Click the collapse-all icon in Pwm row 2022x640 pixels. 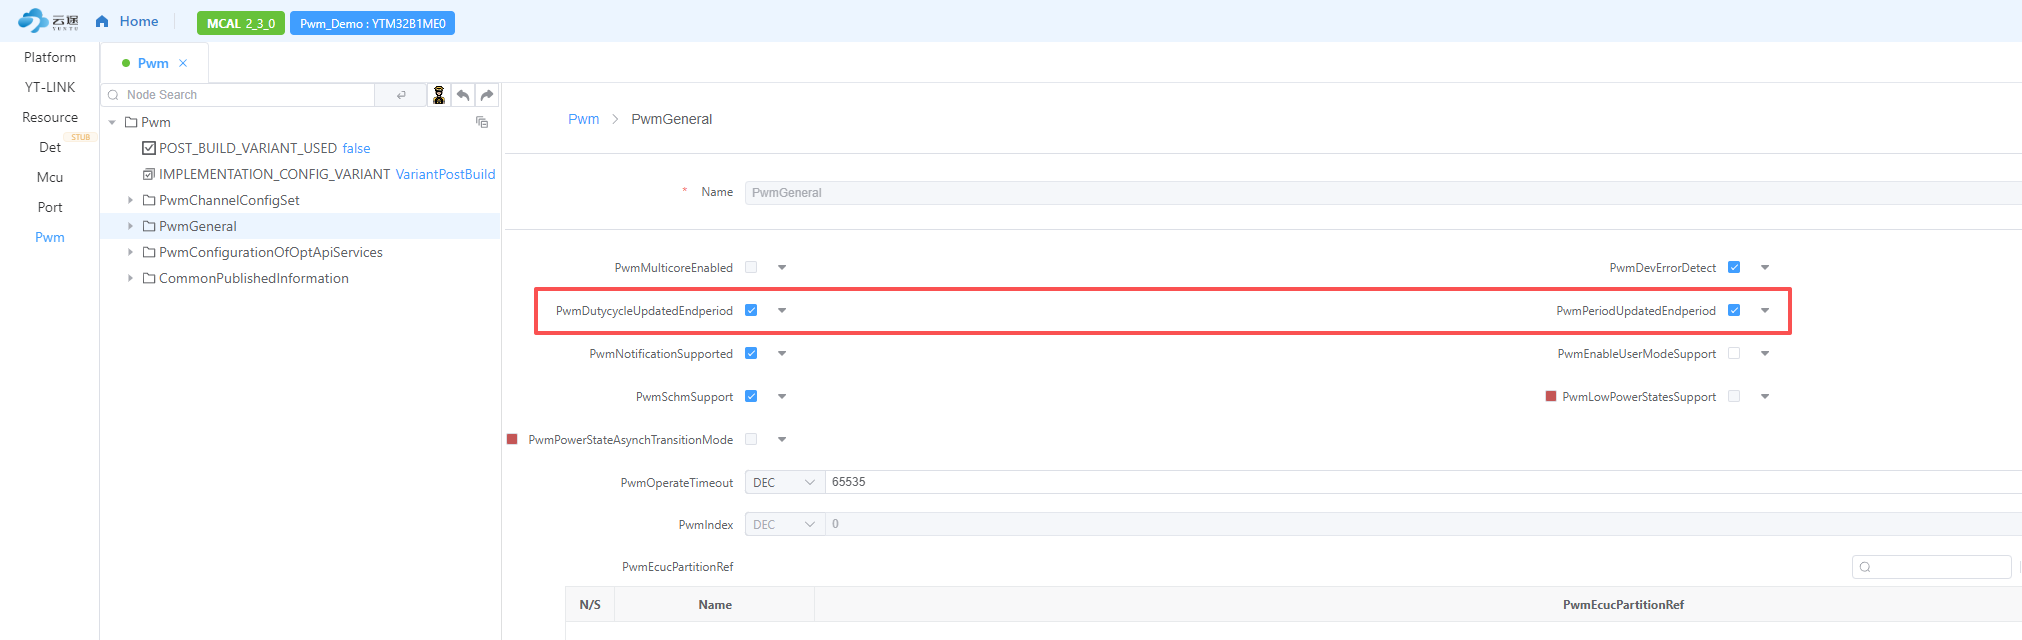(x=482, y=122)
